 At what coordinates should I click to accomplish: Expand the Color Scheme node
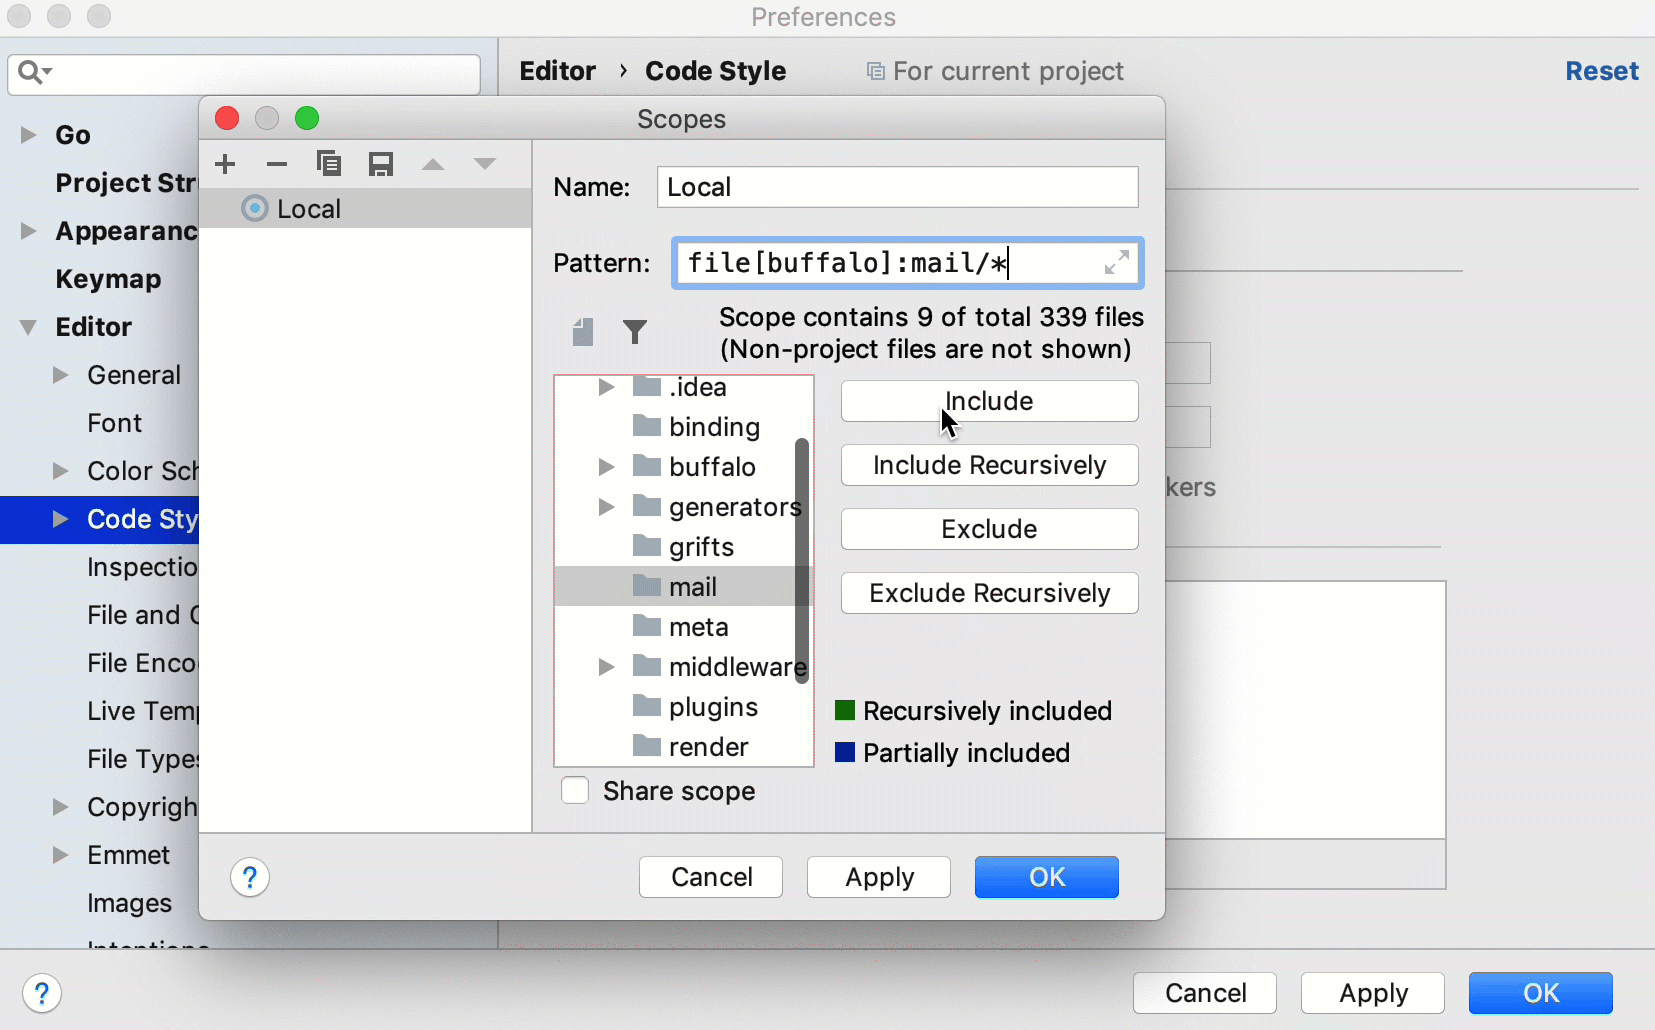pyautogui.click(x=61, y=471)
